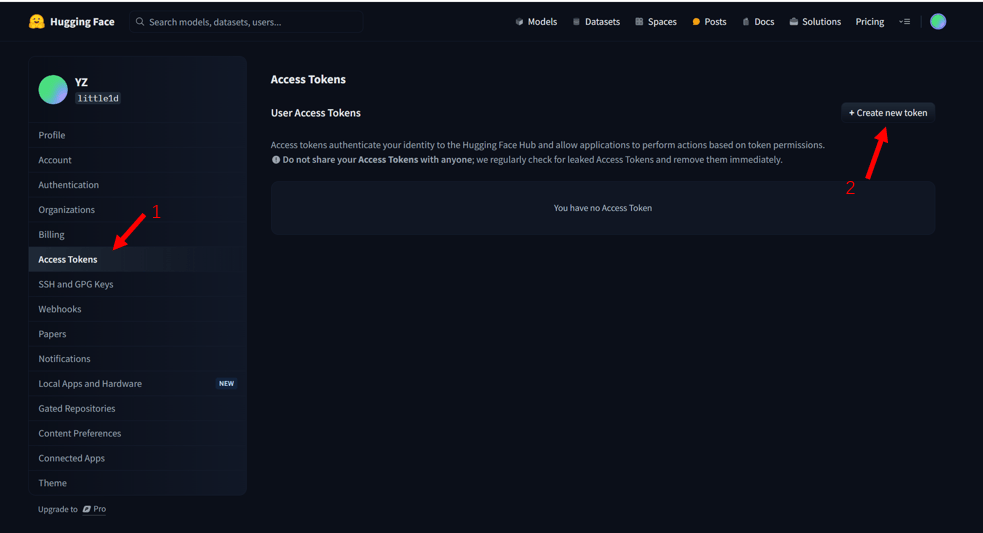Click the search models input field
The height and width of the screenshot is (533, 983).
[250, 21]
